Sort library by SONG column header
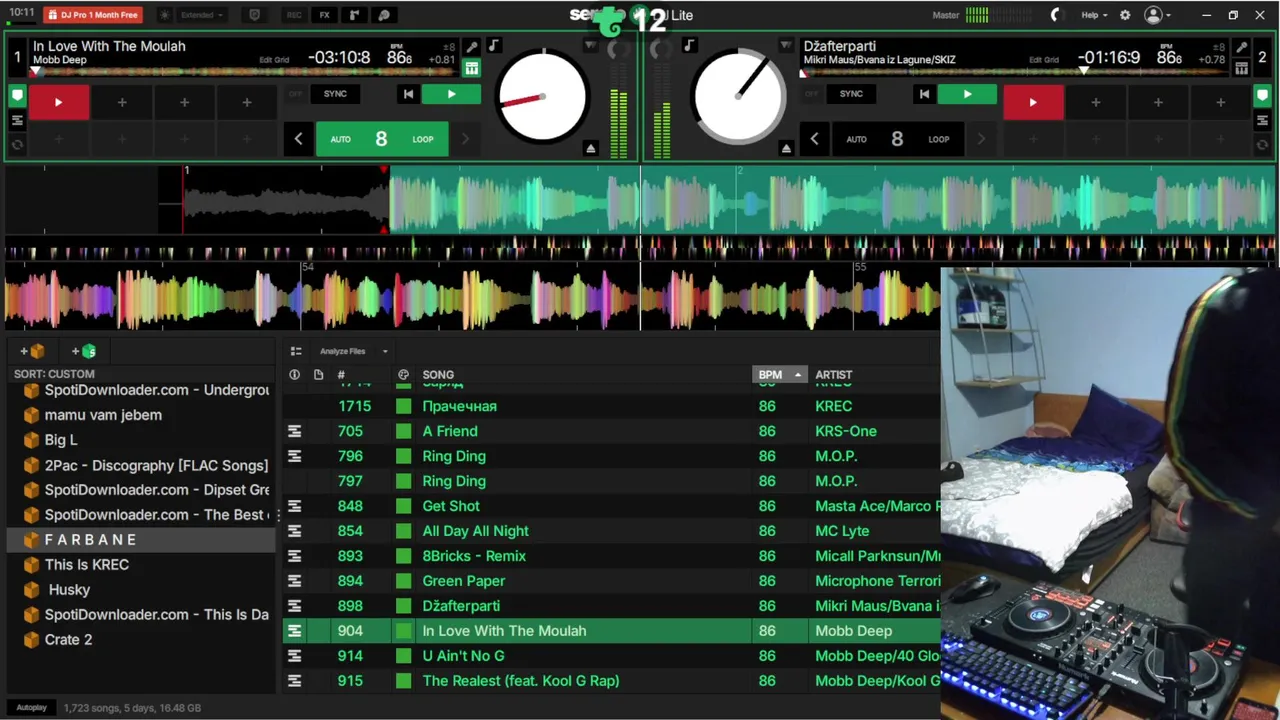Viewport: 1280px width, 720px height. click(x=438, y=375)
